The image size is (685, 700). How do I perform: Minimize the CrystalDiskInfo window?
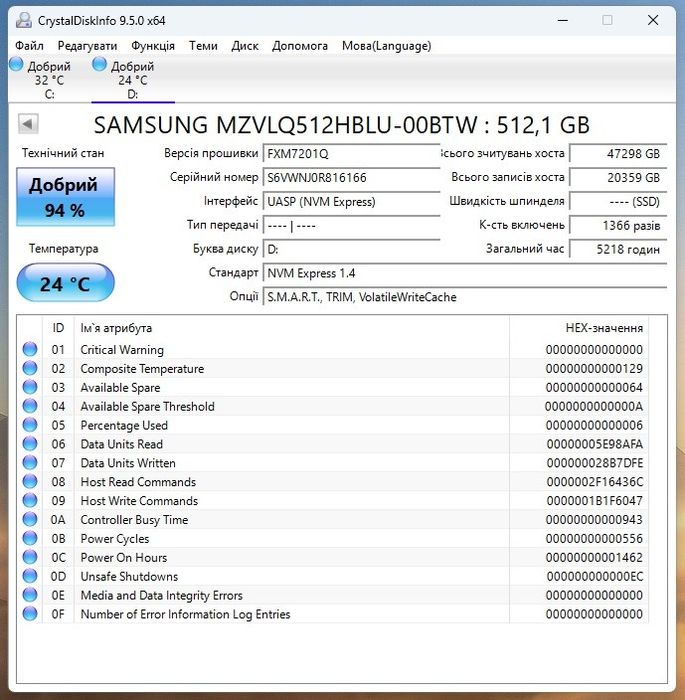563,20
